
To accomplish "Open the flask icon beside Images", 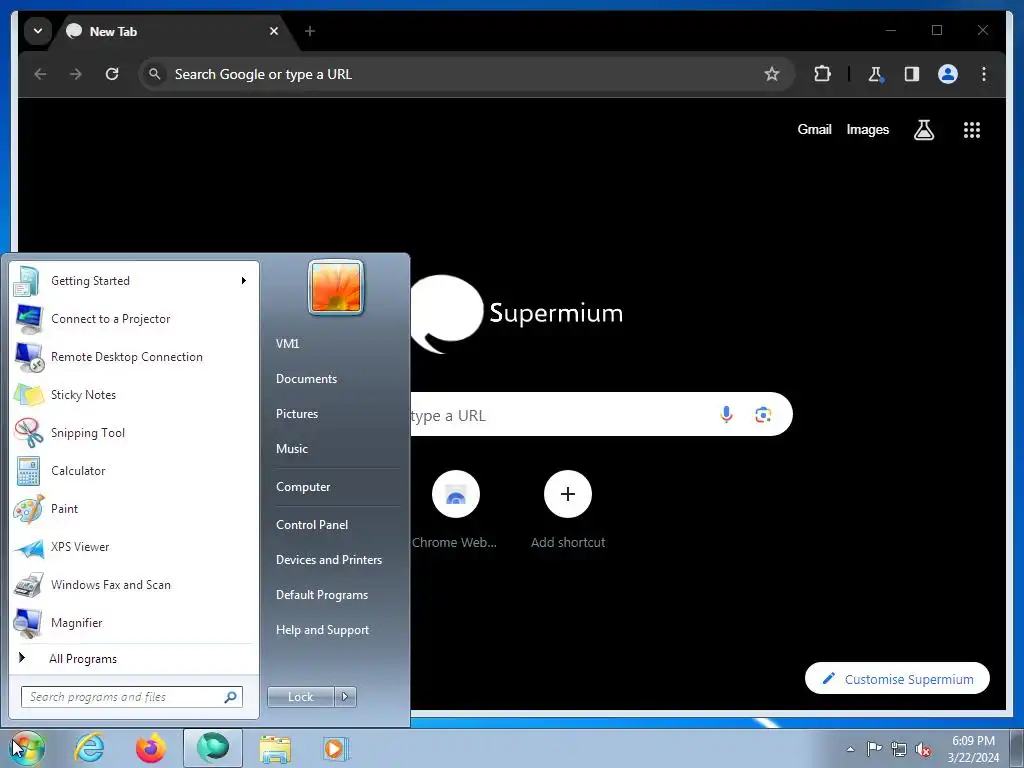I will pos(923,130).
